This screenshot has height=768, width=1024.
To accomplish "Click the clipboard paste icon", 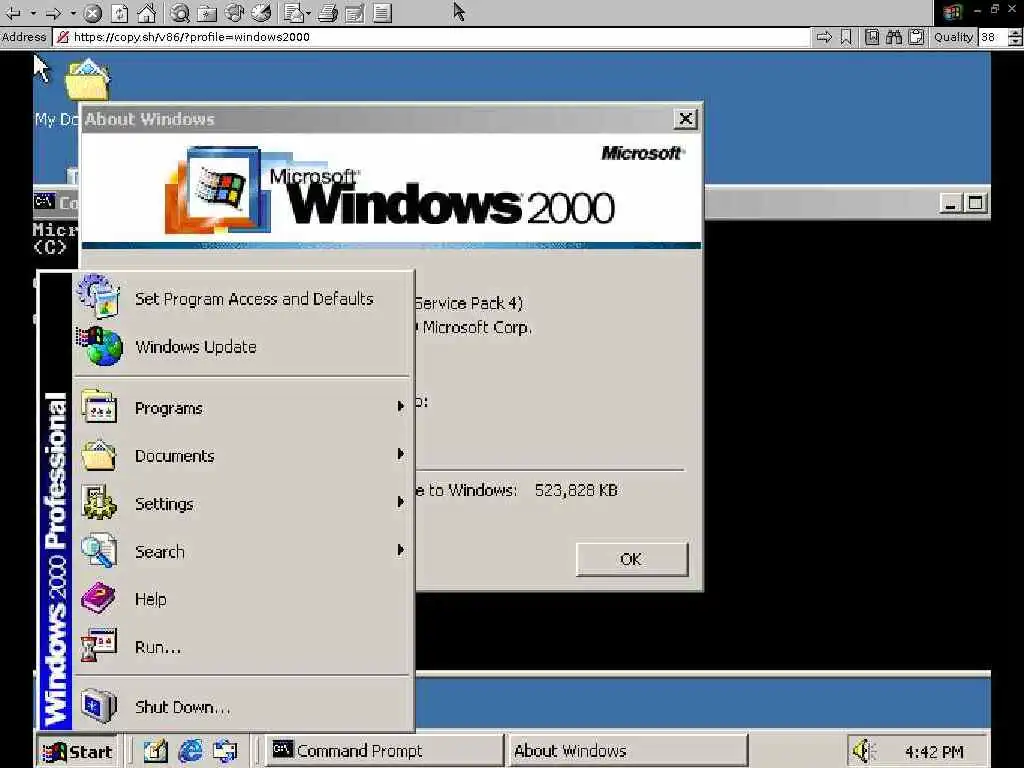I will click(x=916, y=37).
